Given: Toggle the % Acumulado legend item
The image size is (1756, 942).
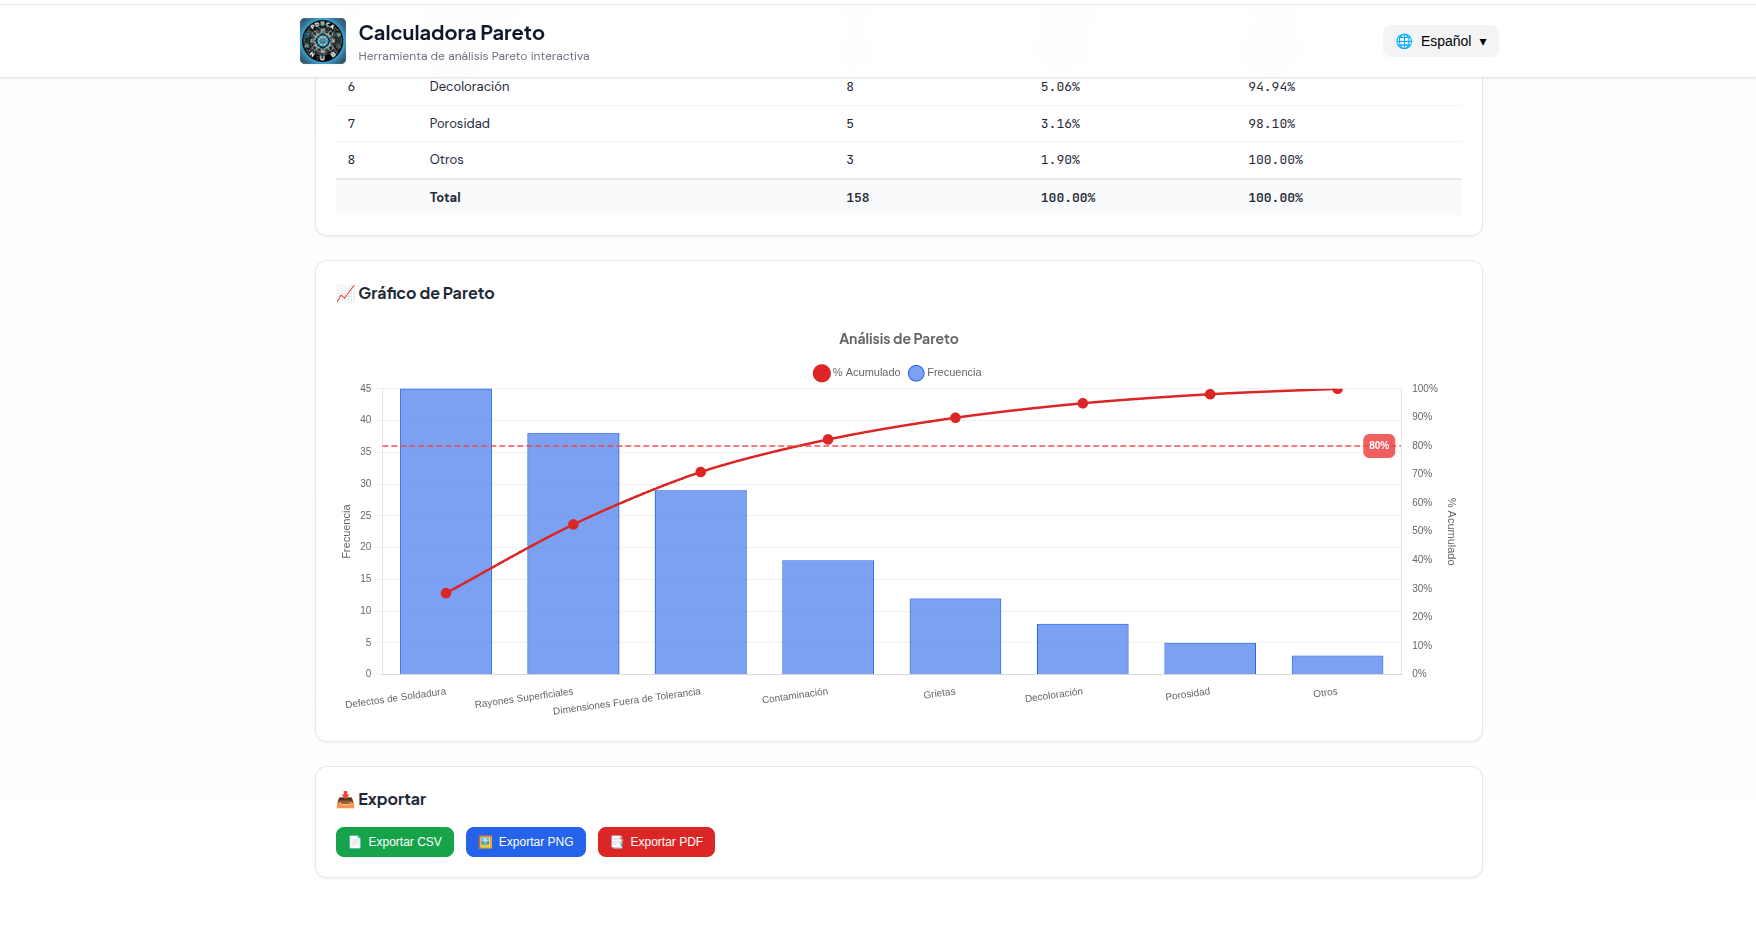Looking at the screenshot, I should [x=857, y=373].
